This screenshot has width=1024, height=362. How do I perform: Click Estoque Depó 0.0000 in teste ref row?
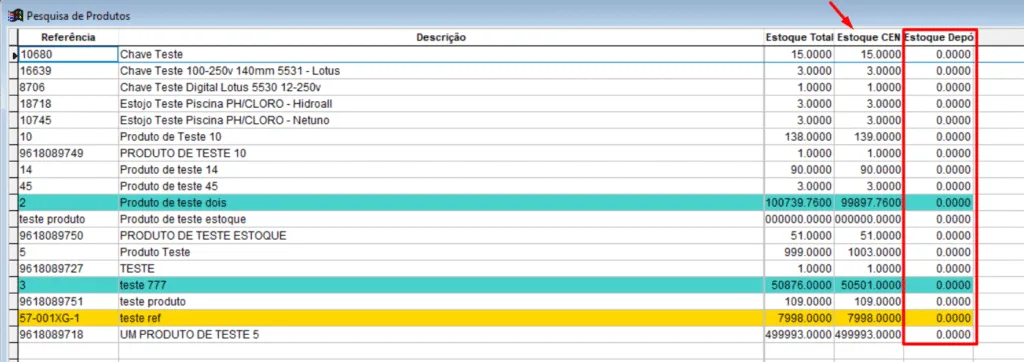click(953, 318)
